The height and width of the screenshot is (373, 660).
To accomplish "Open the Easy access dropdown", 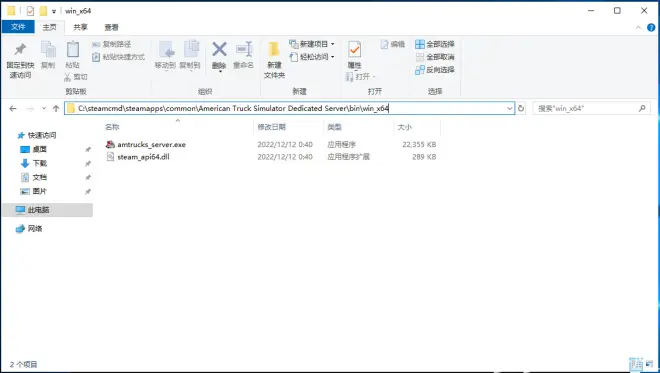I will click(x=312, y=57).
